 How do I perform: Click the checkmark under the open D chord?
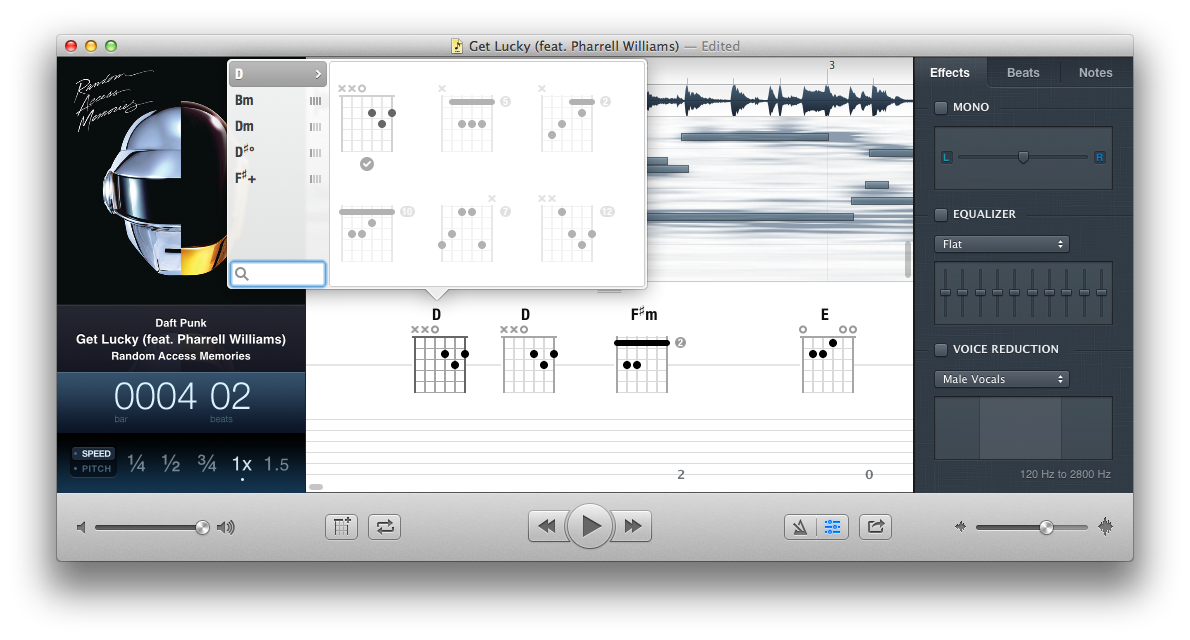[x=367, y=164]
